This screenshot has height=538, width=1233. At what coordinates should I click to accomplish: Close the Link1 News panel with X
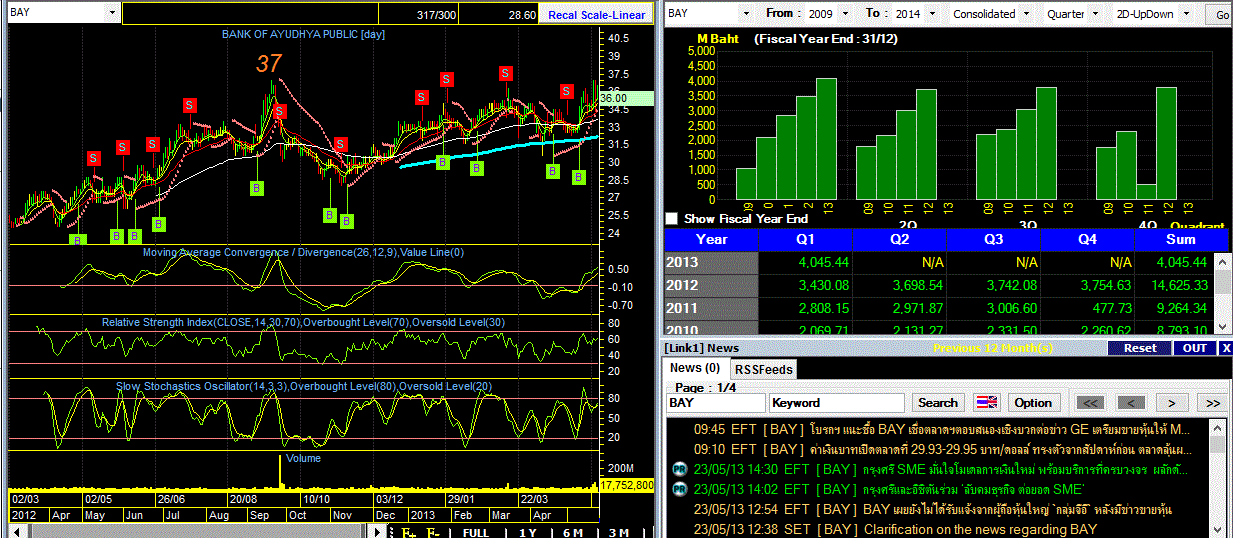coord(1226,348)
